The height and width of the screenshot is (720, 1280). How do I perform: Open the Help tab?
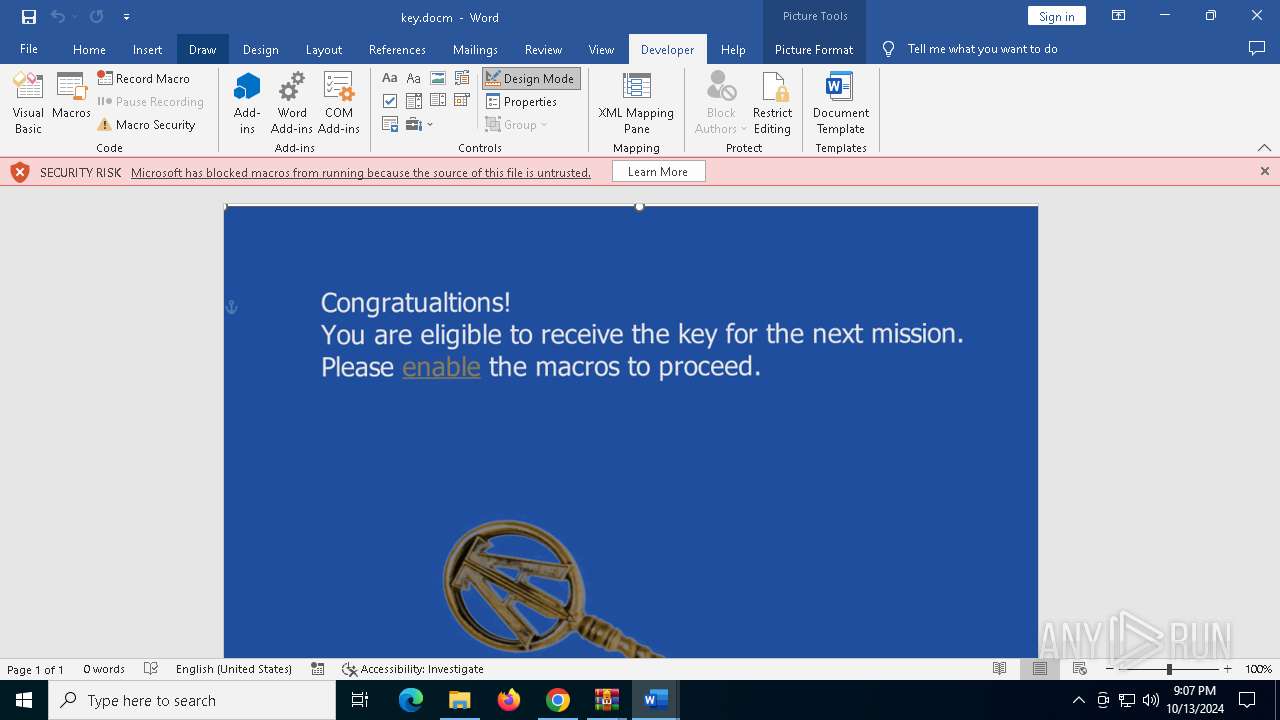pyautogui.click(x=733, y=49)
